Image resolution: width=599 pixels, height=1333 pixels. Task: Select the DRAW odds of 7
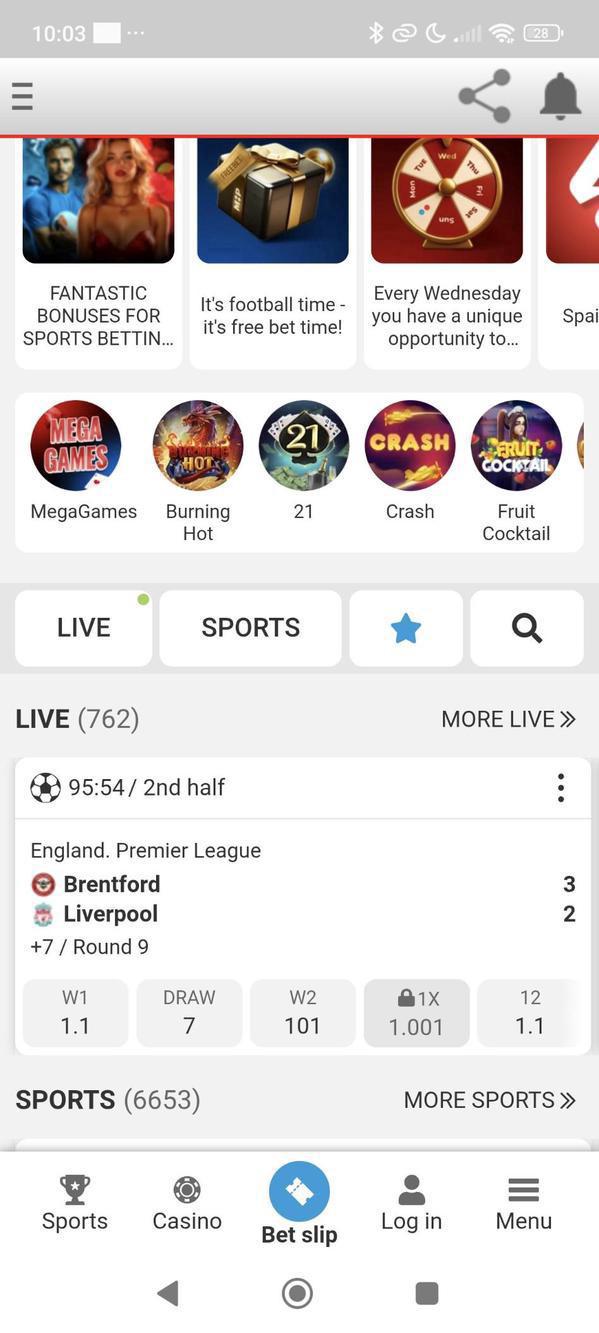coord(188,1012)
